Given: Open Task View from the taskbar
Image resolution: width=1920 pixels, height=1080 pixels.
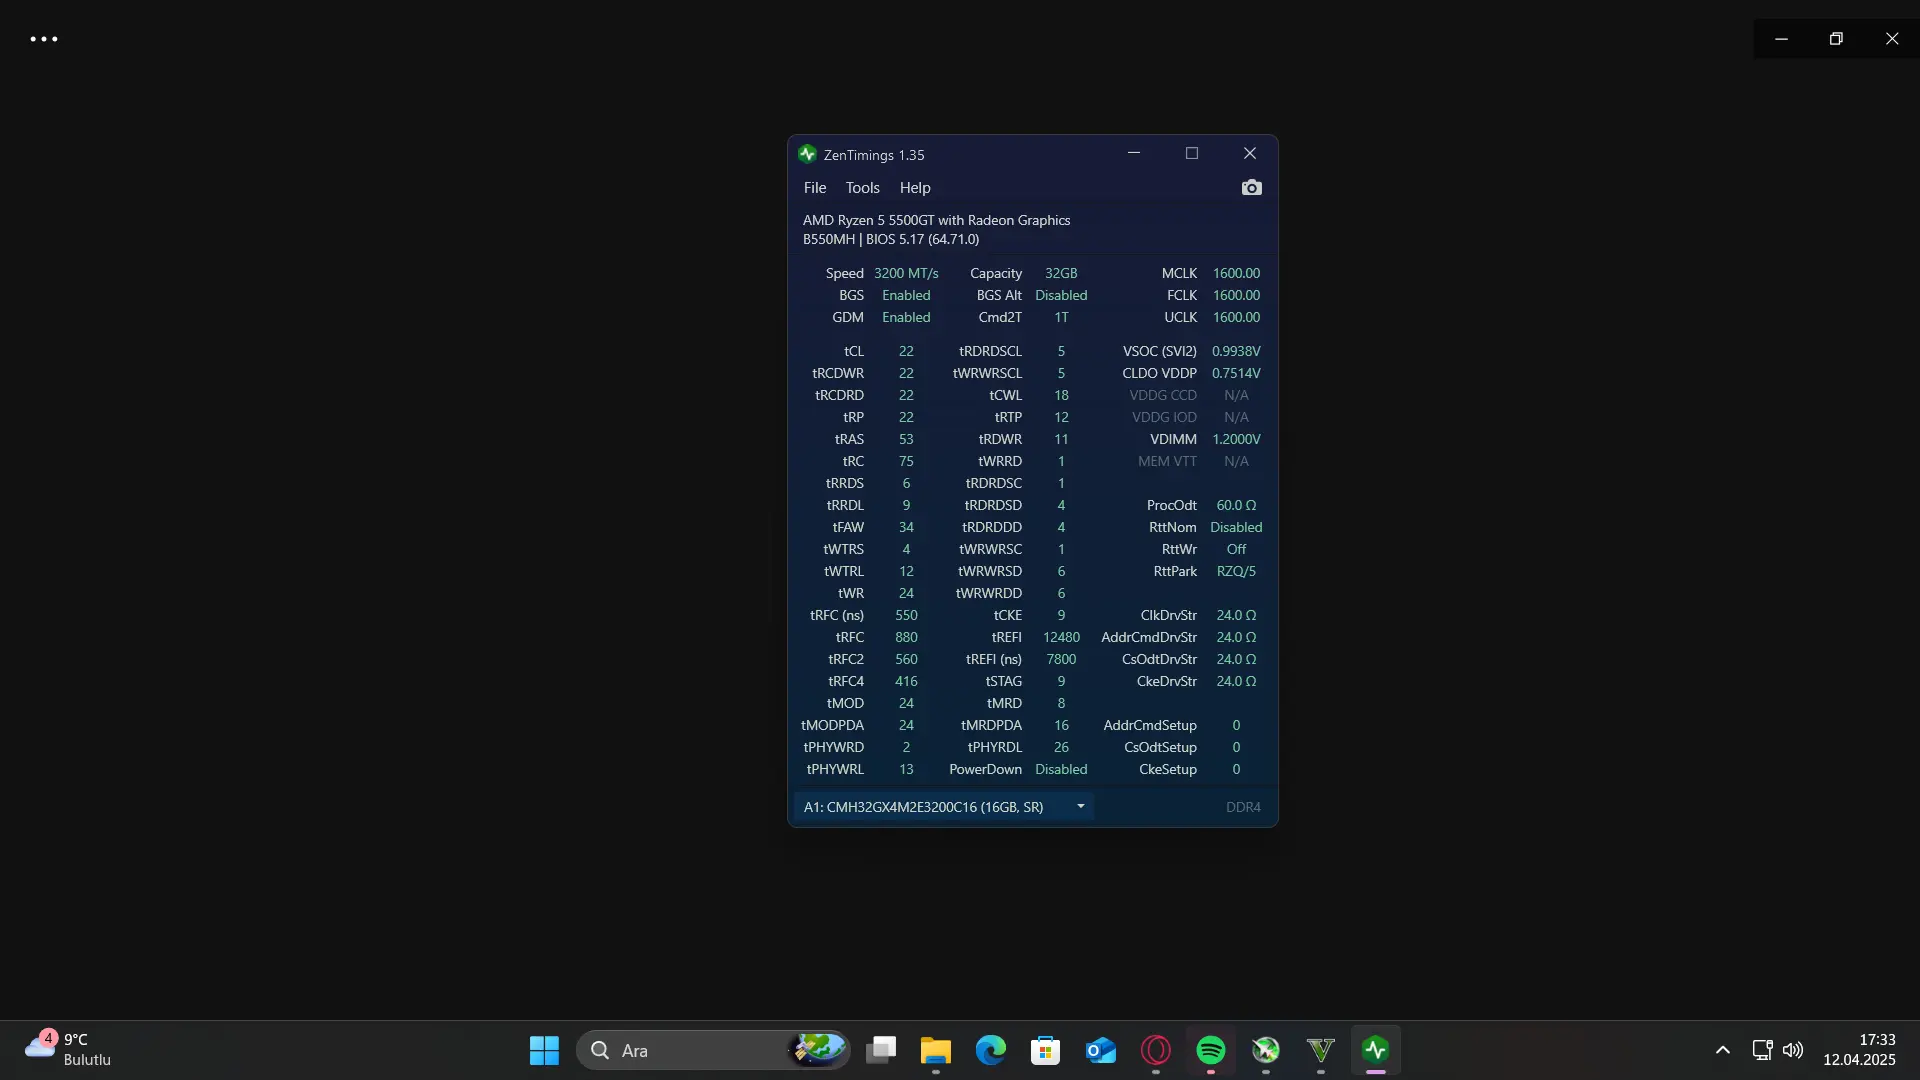Looking at the screenshot, I should coord(881,1050).
